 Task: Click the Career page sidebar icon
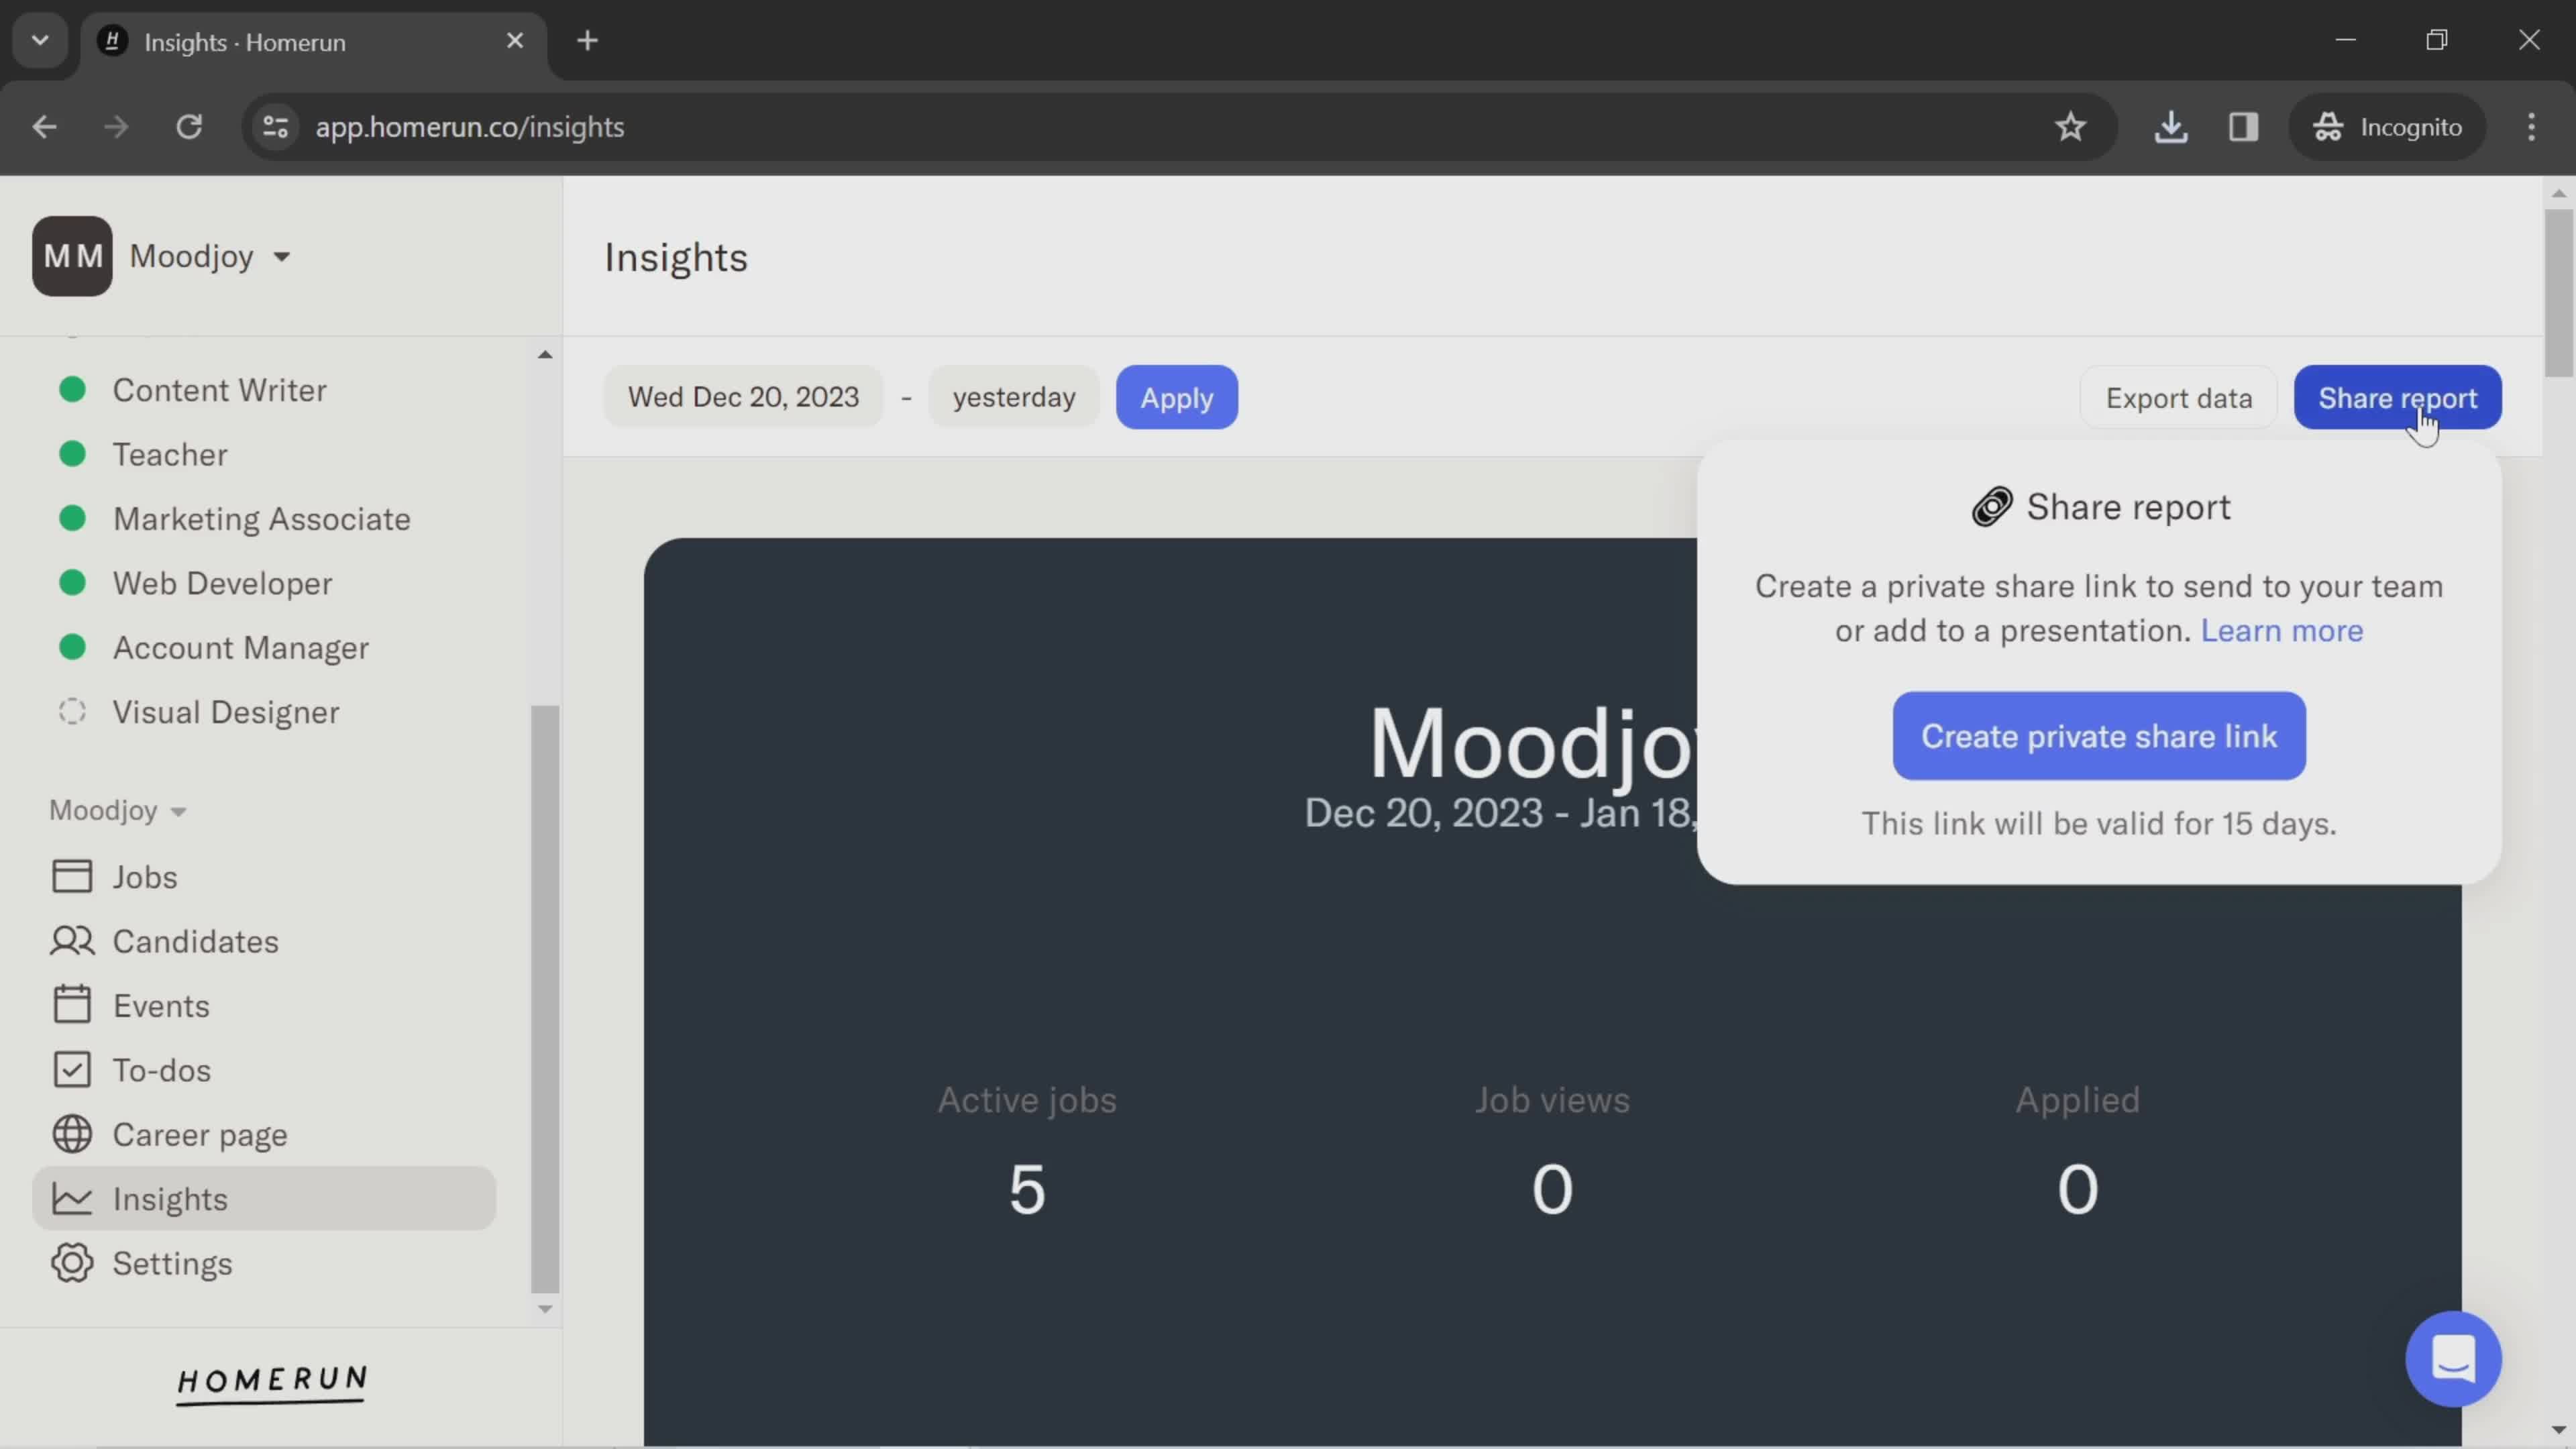tap(70, 1134)
